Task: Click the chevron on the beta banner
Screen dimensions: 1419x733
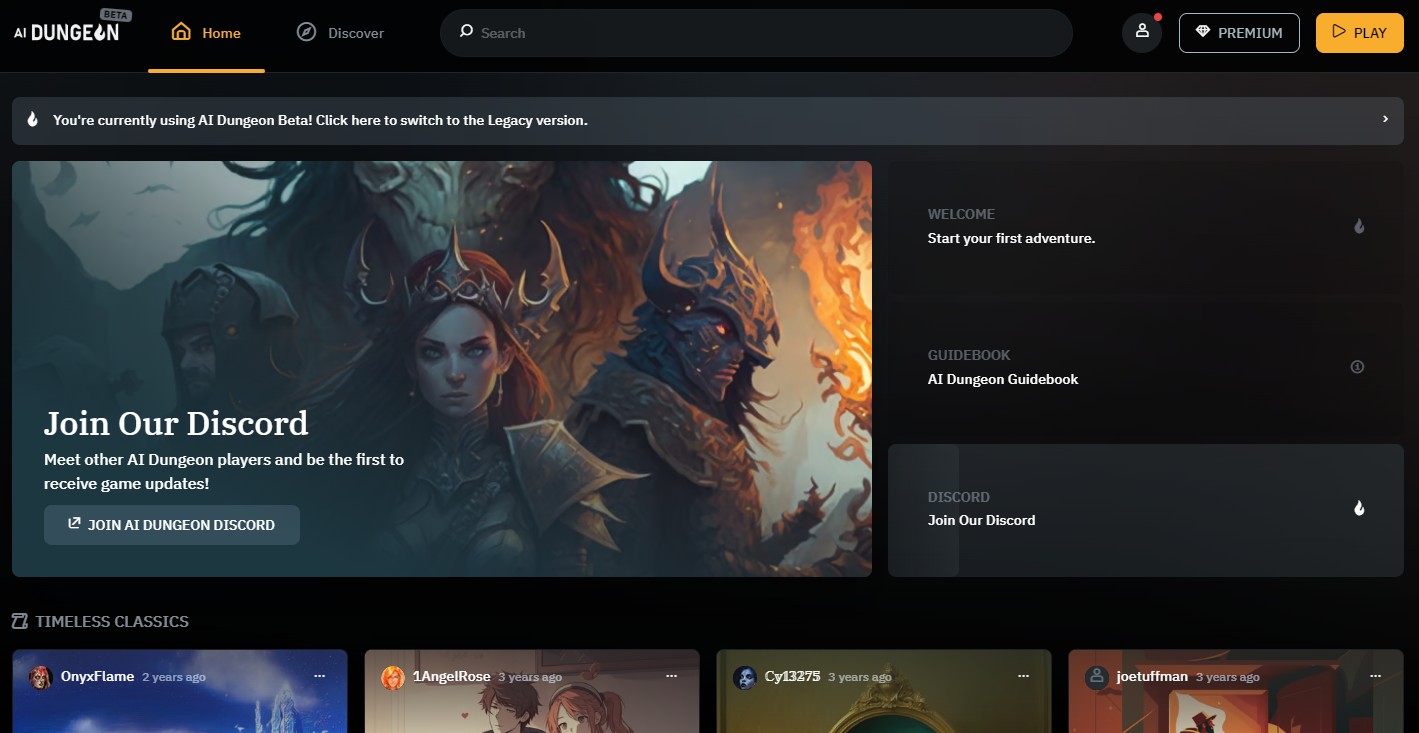Action: [1386, 119]
